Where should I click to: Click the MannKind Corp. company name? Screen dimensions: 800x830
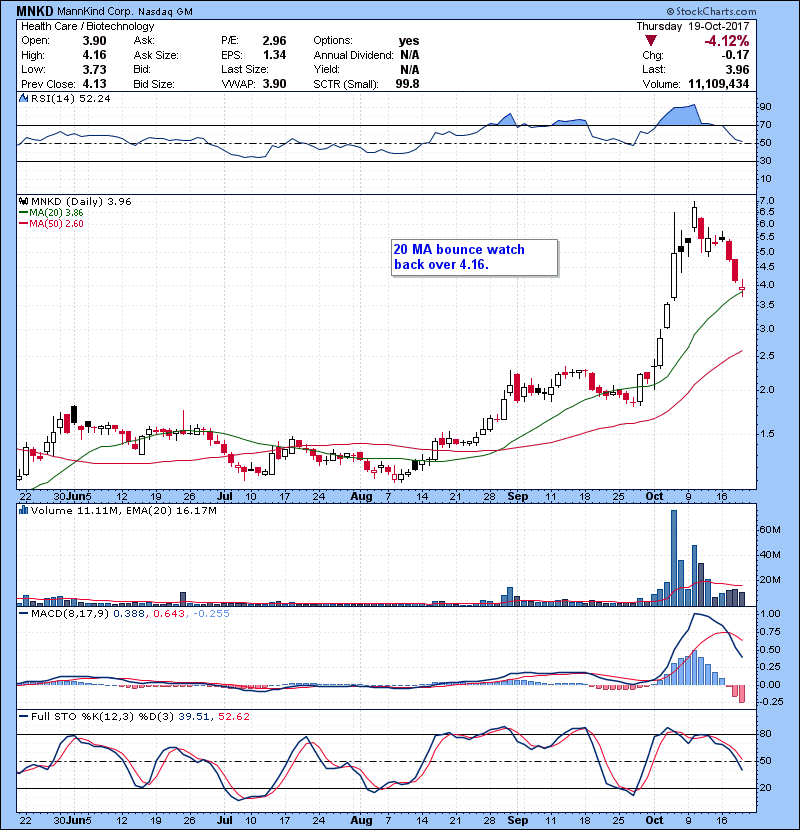(x=95, y=11)
